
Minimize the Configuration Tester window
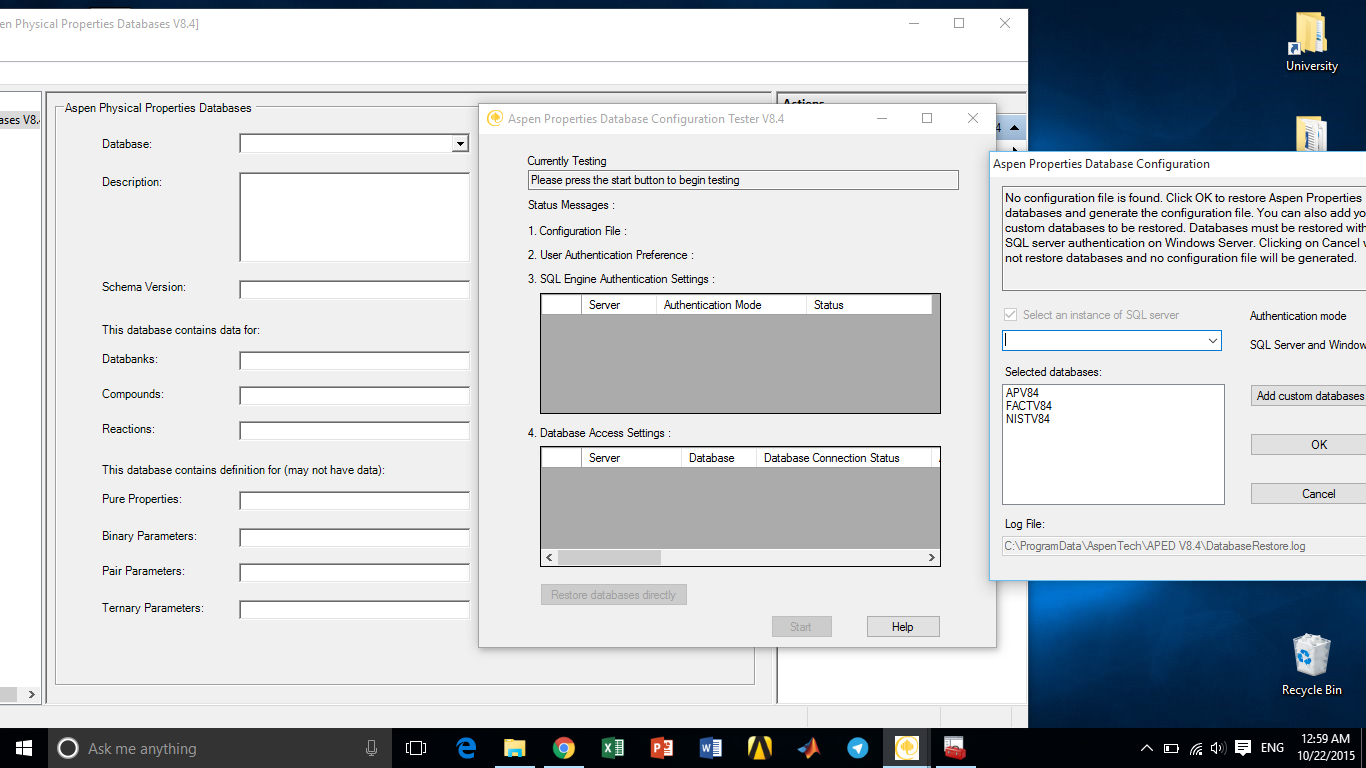click(882, 118)
